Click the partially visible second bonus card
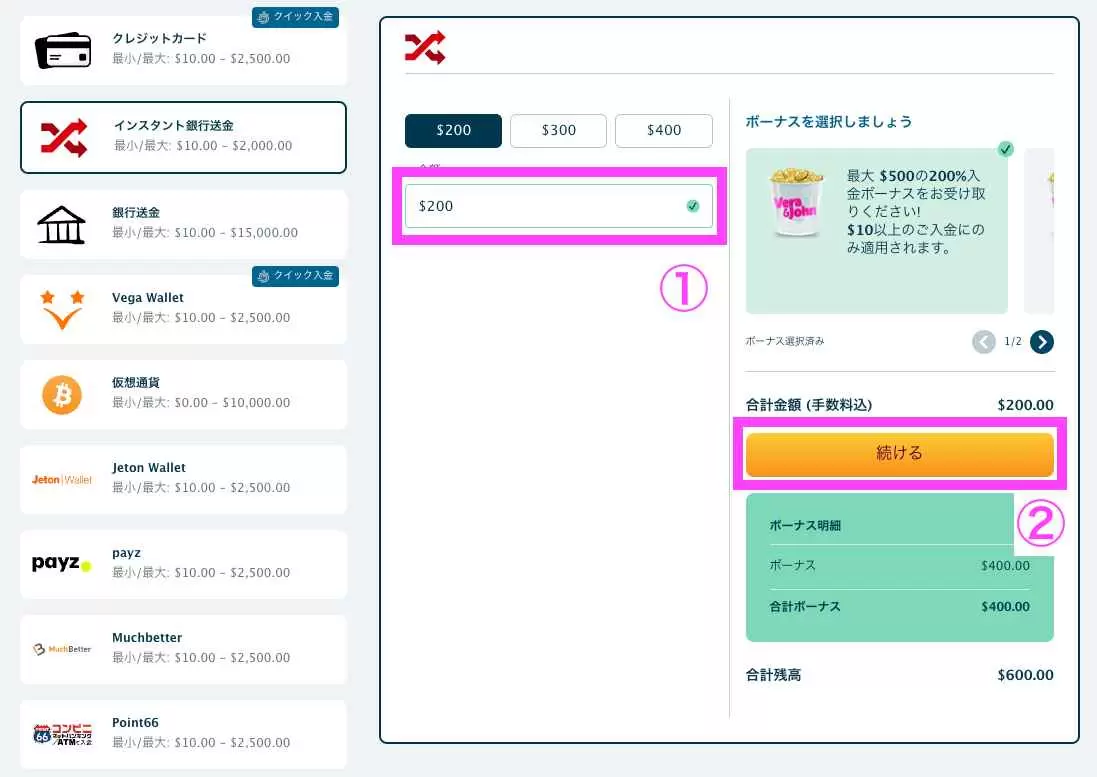 1040,231
